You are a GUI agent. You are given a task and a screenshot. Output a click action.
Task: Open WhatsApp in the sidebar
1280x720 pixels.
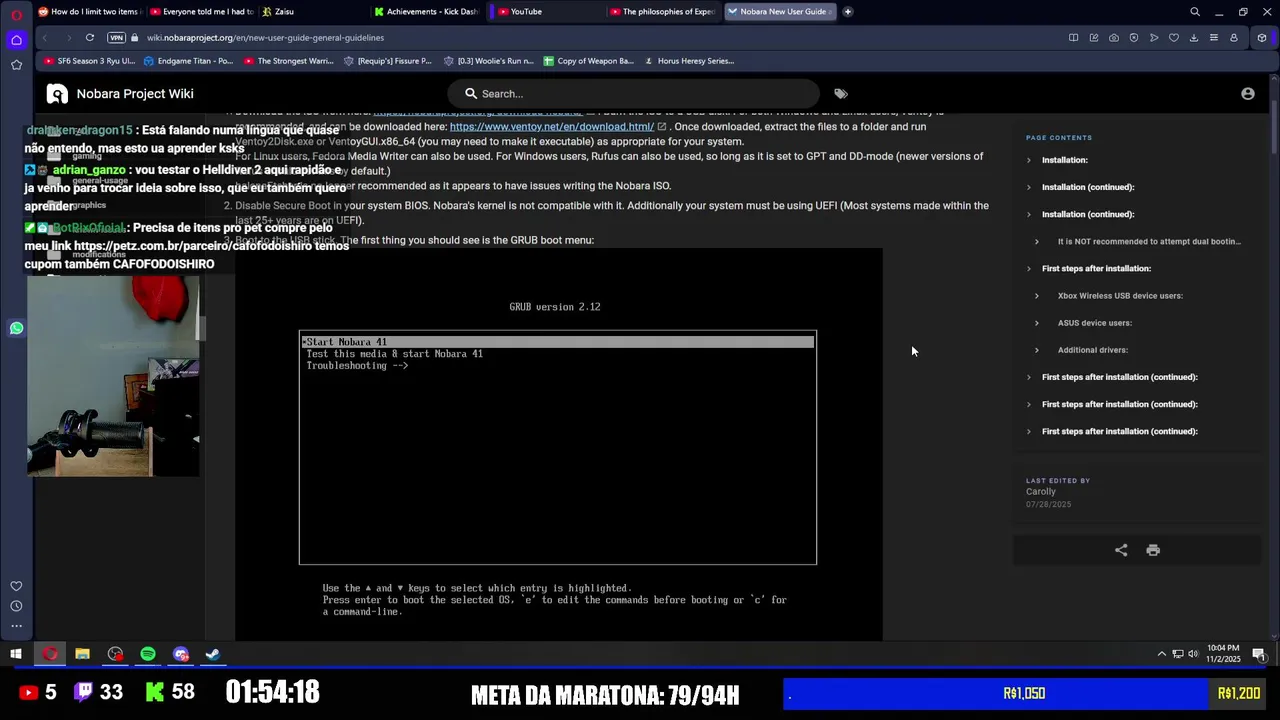coord(16,328)
